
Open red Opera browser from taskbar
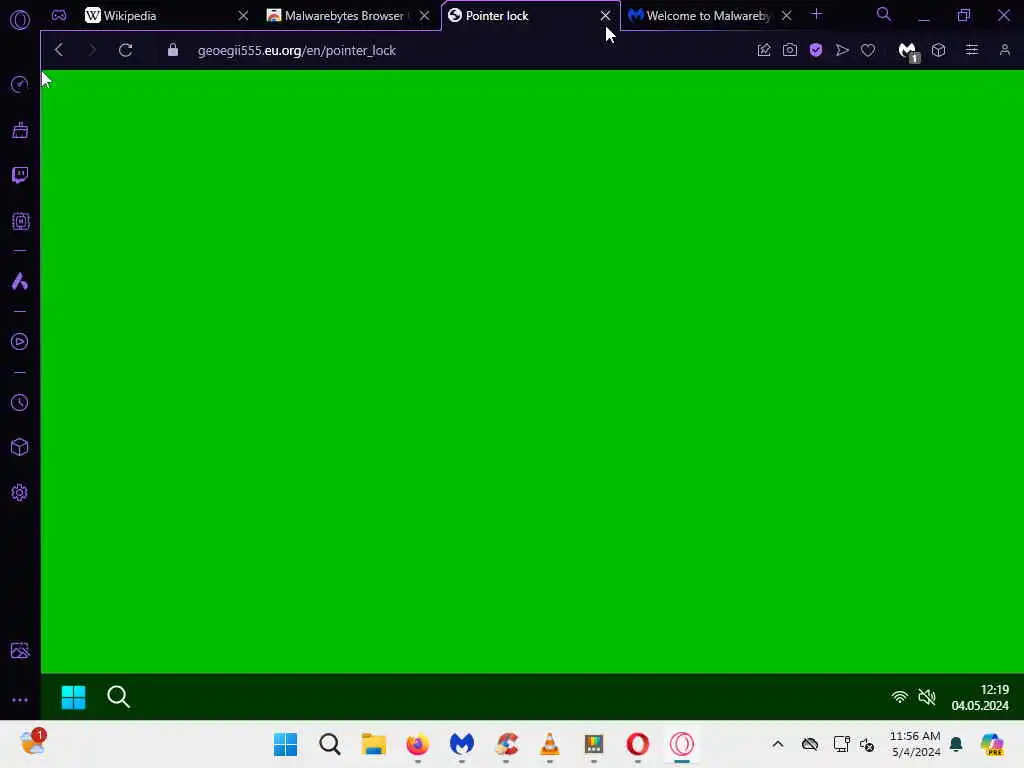click(x=638, y=744)
